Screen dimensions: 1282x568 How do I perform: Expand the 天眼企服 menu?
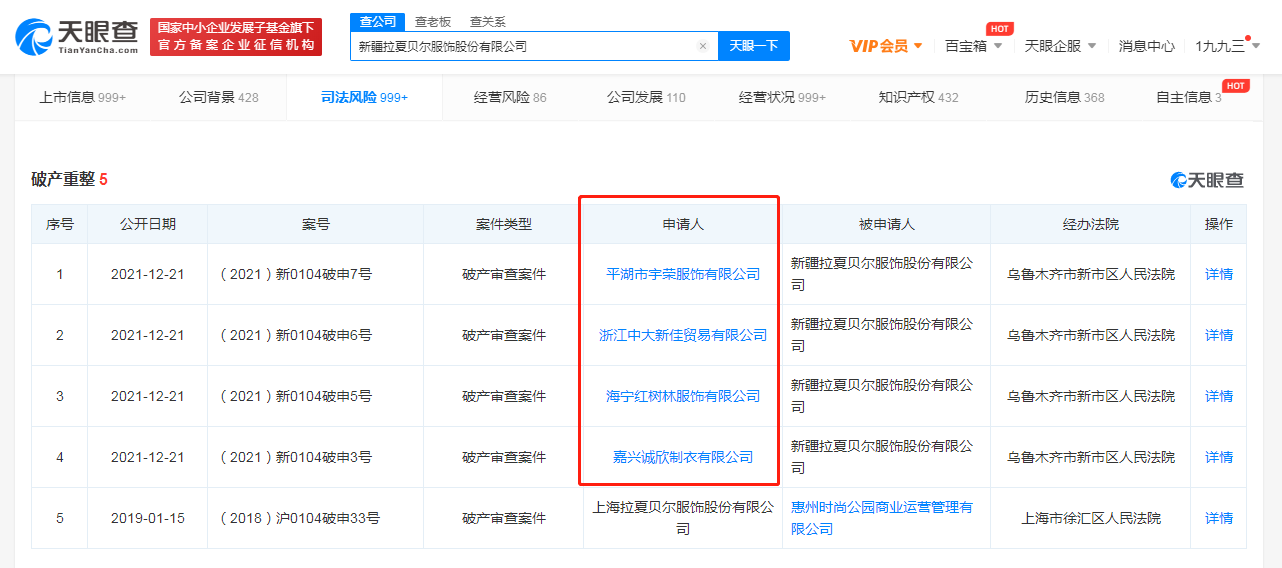[1060, 46]
